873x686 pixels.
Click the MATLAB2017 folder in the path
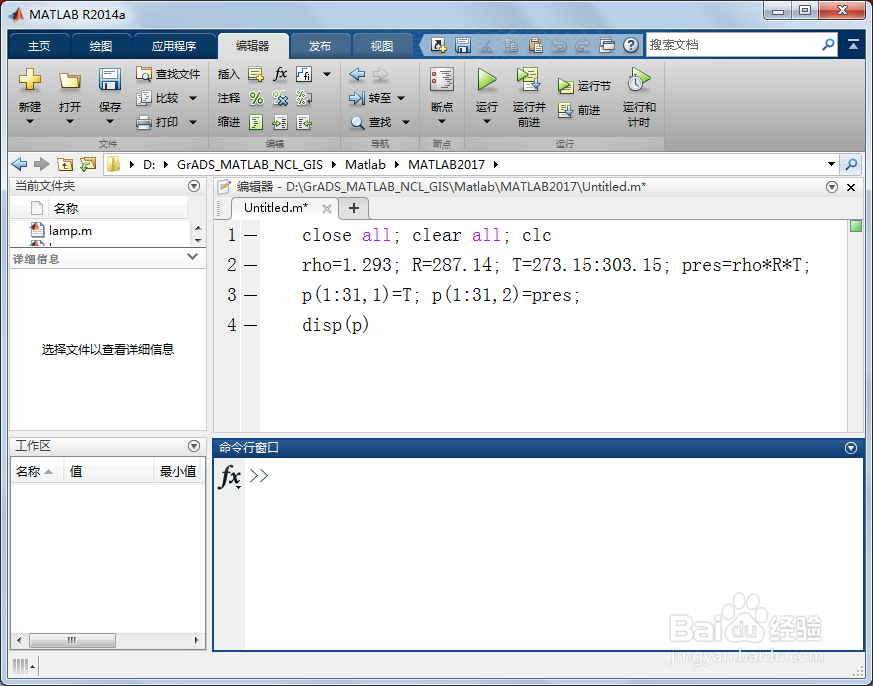coord(447,164)
